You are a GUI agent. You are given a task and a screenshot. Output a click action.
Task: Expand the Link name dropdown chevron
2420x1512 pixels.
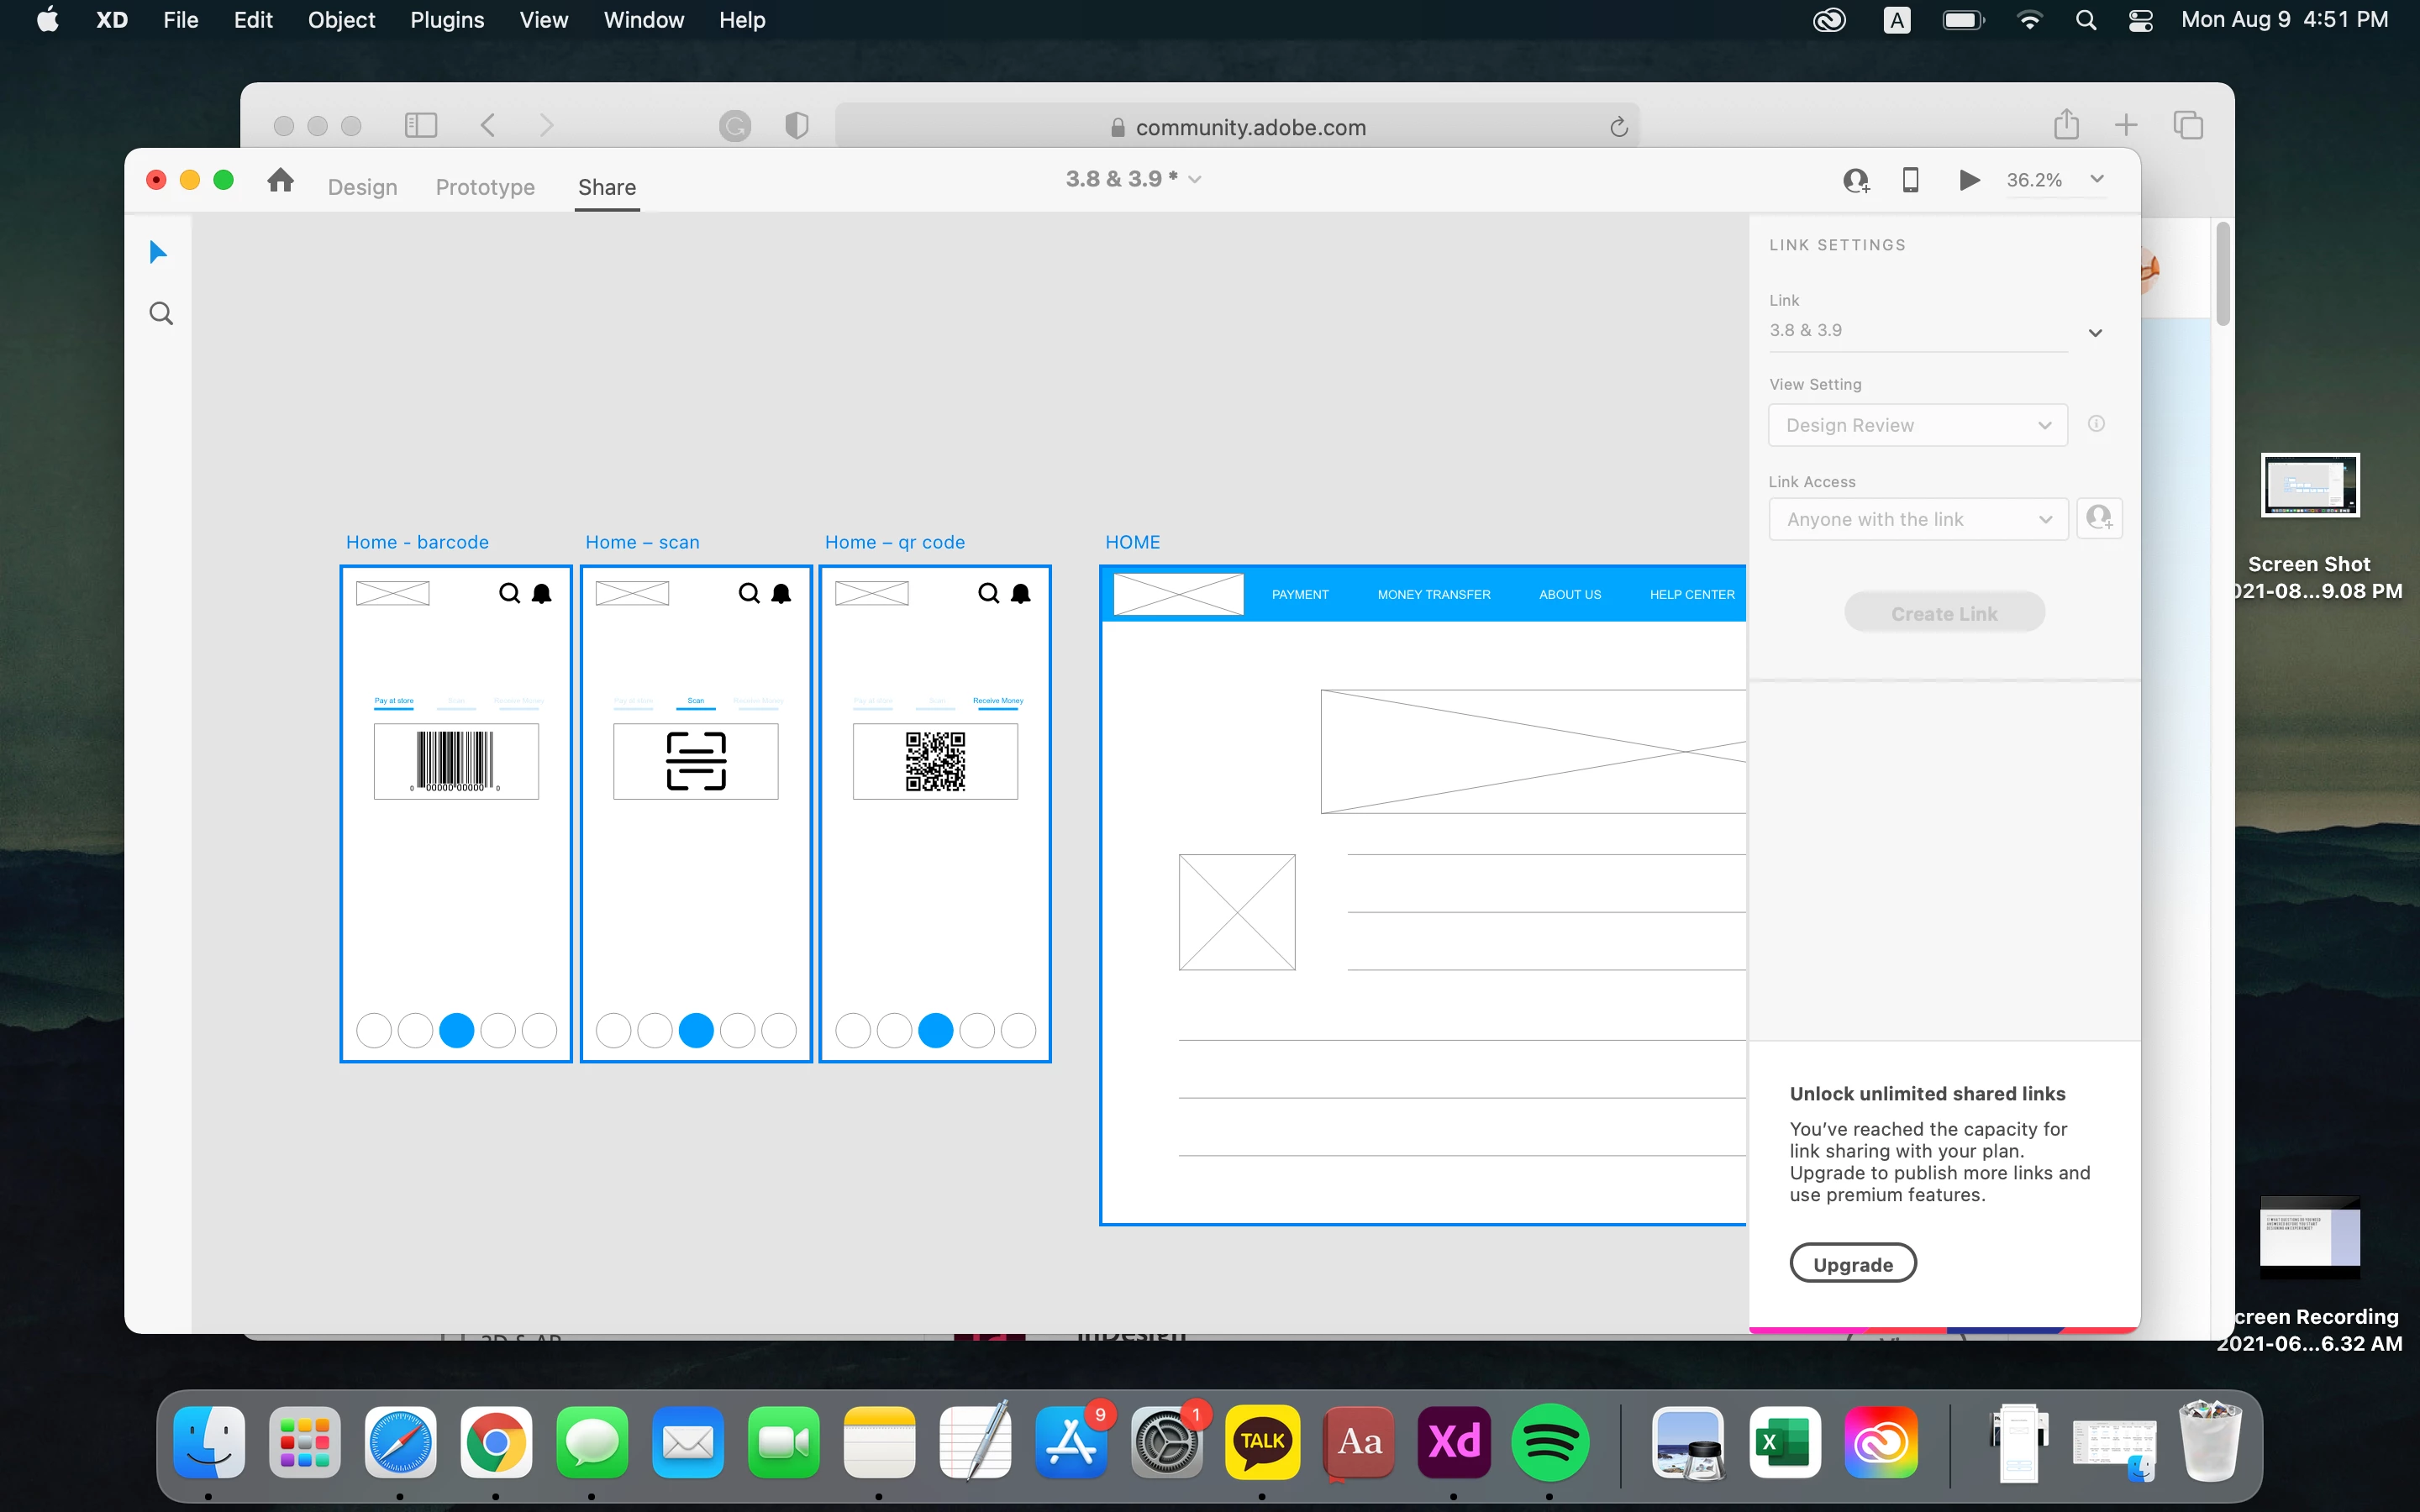tap(2095, 333)
